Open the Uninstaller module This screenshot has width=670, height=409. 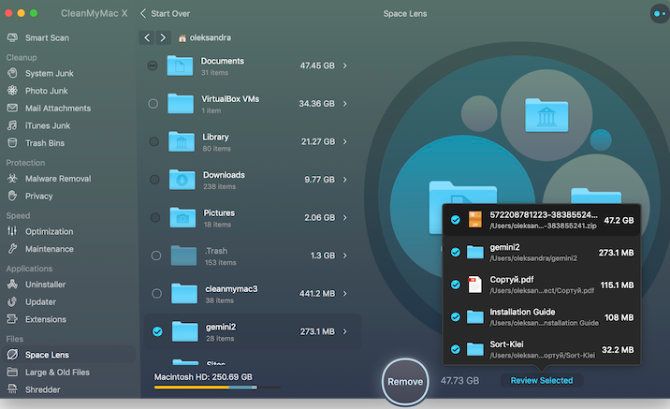coord(47,285)
